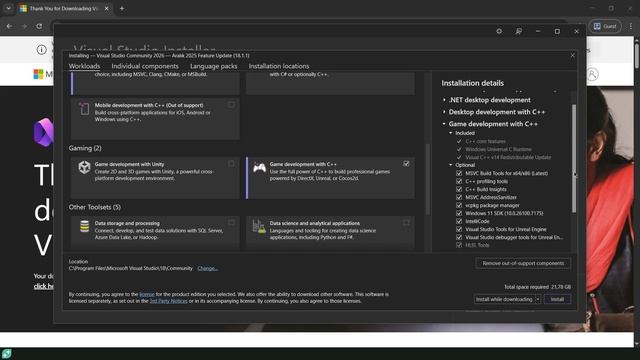Click the Game development with Unity icon

click(84, 167)
